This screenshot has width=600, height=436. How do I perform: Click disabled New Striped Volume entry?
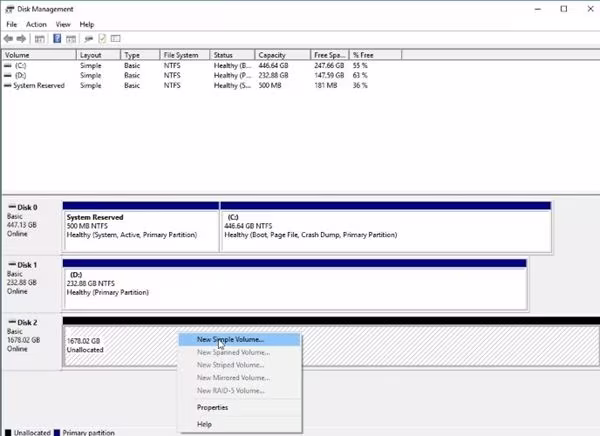[x=240, y=365]
